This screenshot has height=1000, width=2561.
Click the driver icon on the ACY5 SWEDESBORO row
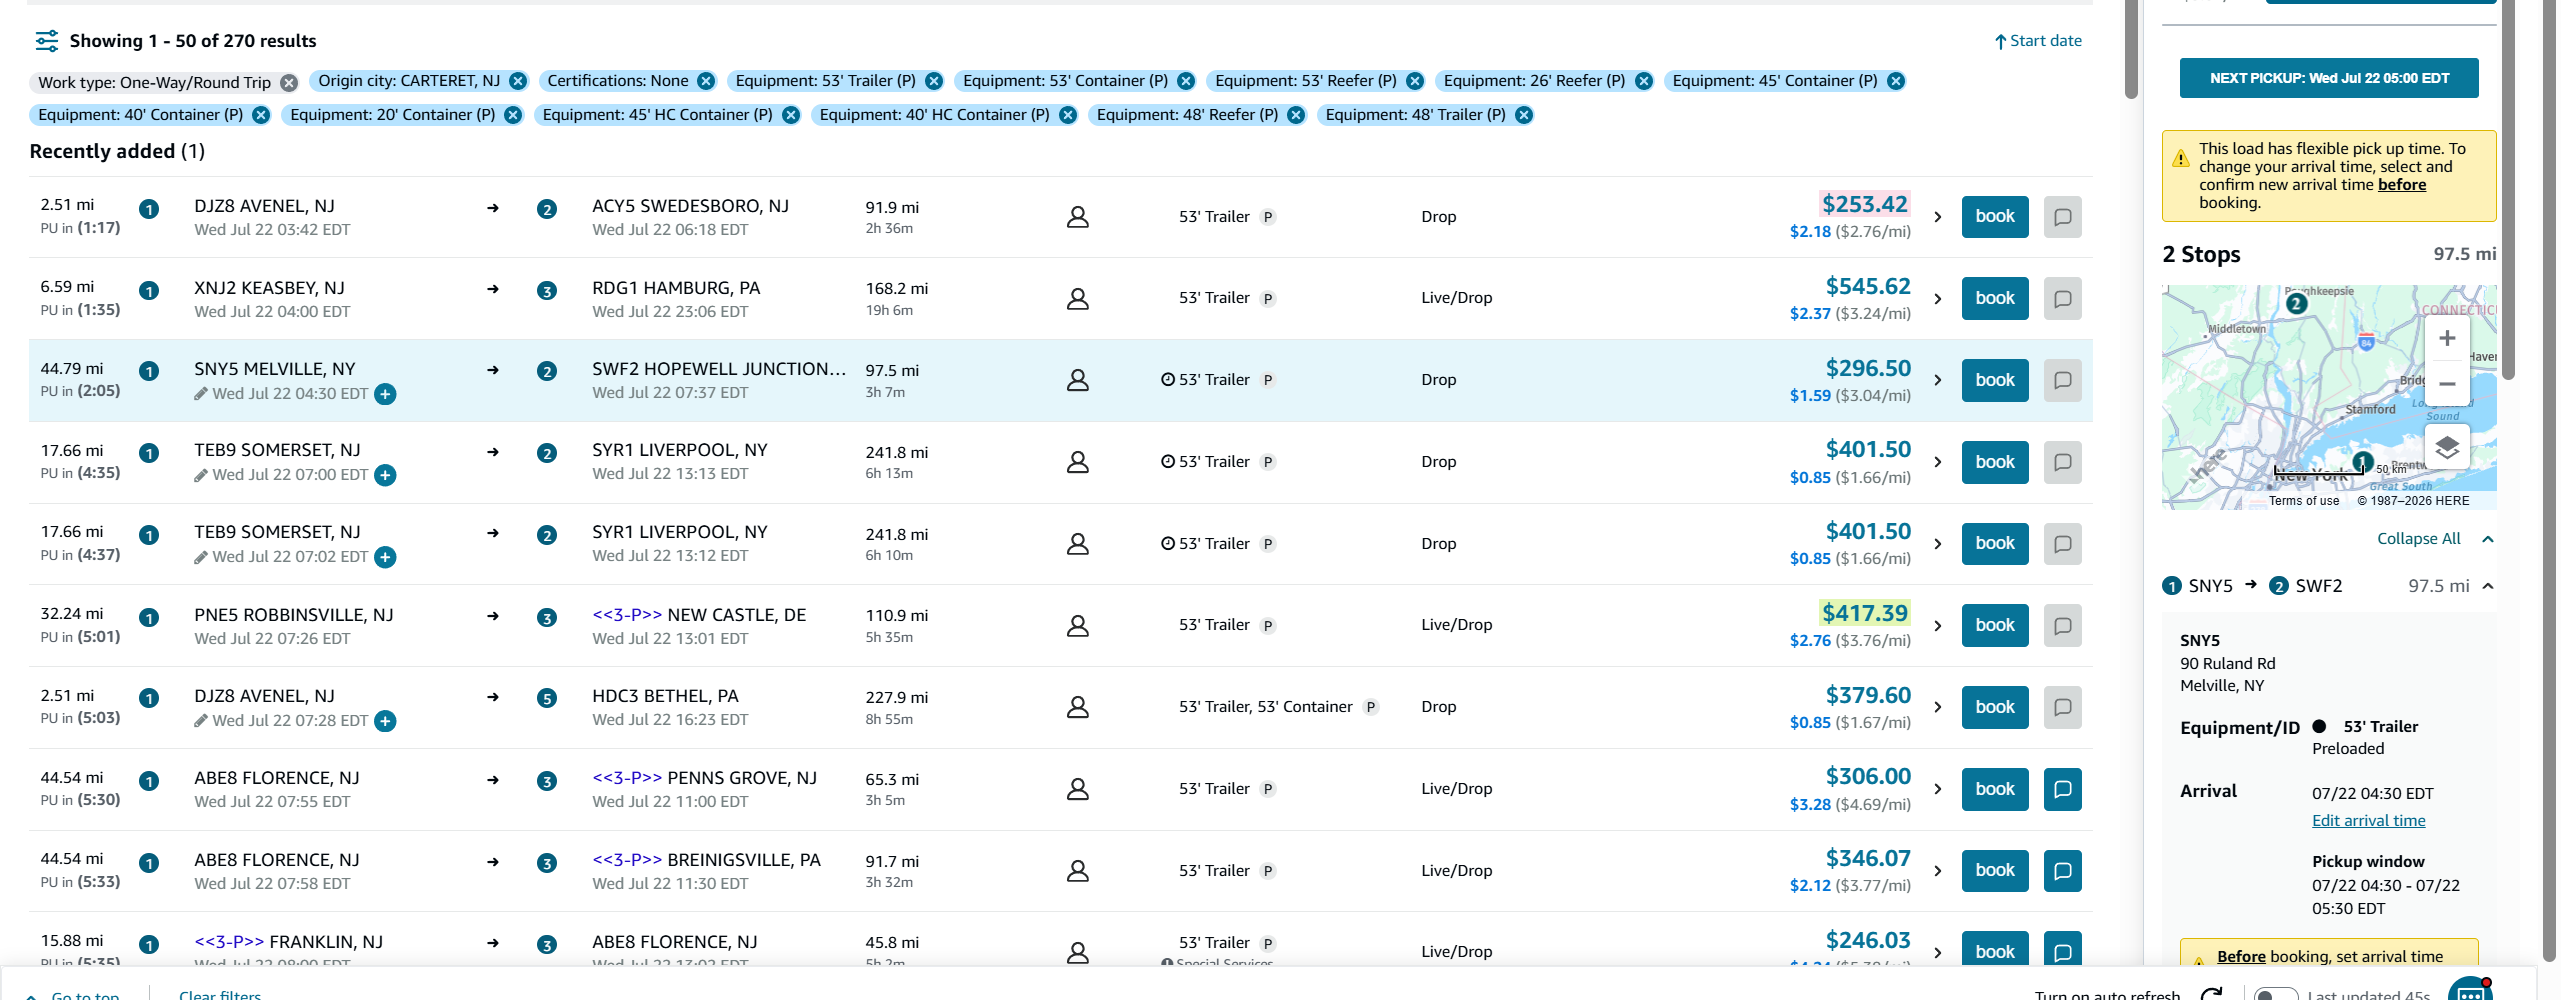(1077, 217)
